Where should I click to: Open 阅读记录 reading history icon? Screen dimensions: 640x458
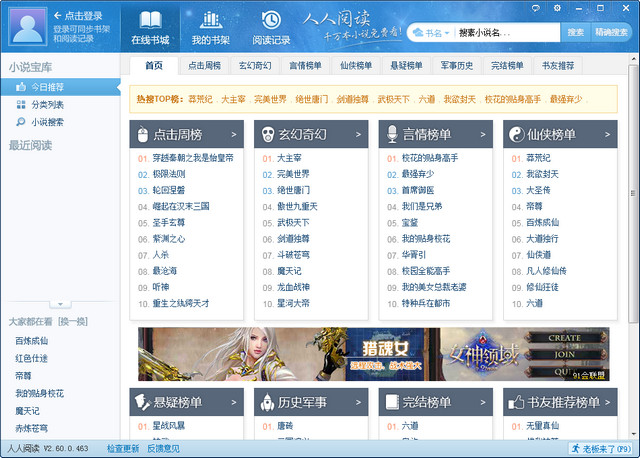pos(271,28)
